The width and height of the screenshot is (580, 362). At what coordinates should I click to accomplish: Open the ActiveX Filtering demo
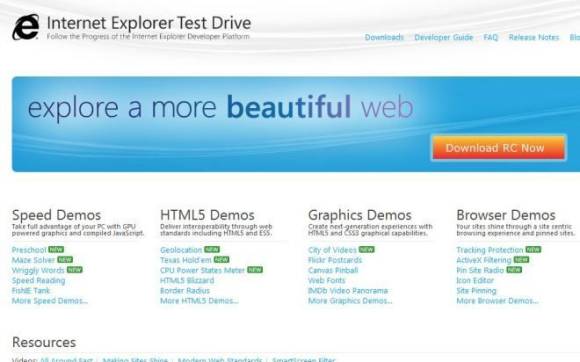tap(484, 260)
